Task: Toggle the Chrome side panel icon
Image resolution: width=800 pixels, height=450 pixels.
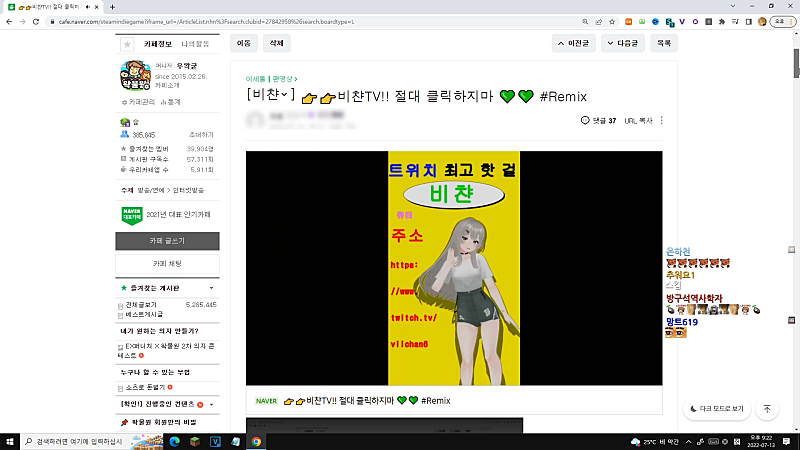Action: click(x=746, y=21)
